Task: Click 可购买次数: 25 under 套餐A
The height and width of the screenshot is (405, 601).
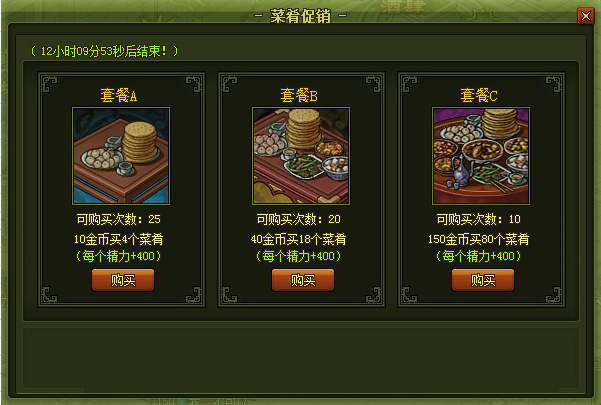Action: [x=118, y=219]
